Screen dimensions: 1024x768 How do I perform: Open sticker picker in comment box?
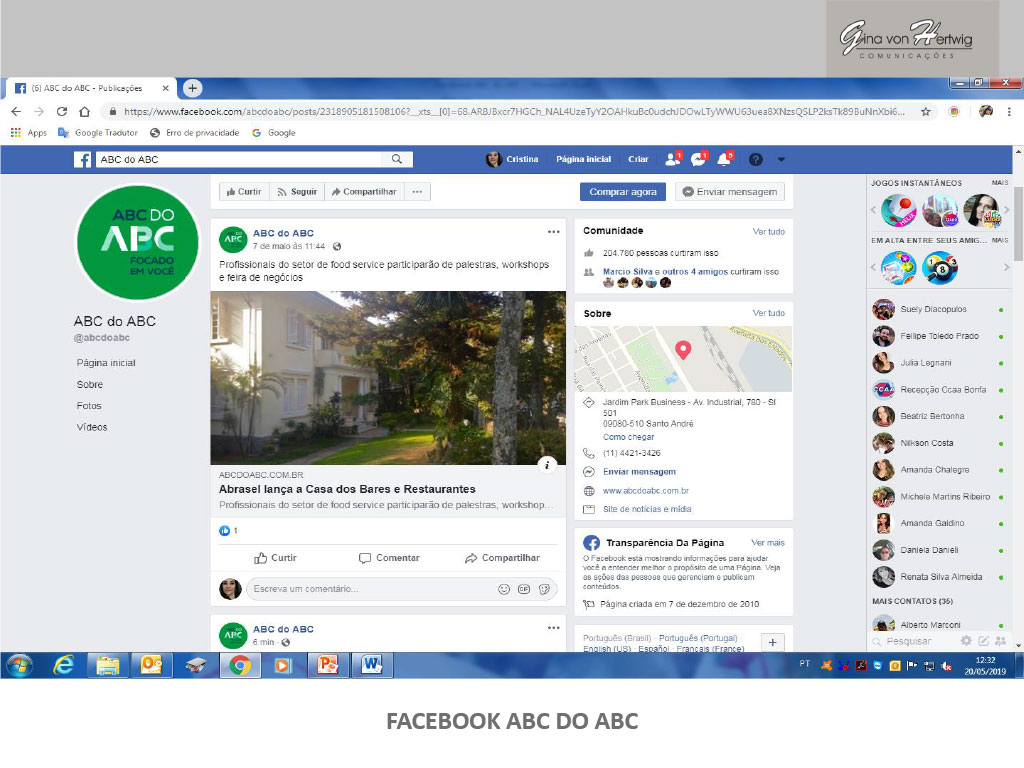pyautogui.click(x=544, y=589)
